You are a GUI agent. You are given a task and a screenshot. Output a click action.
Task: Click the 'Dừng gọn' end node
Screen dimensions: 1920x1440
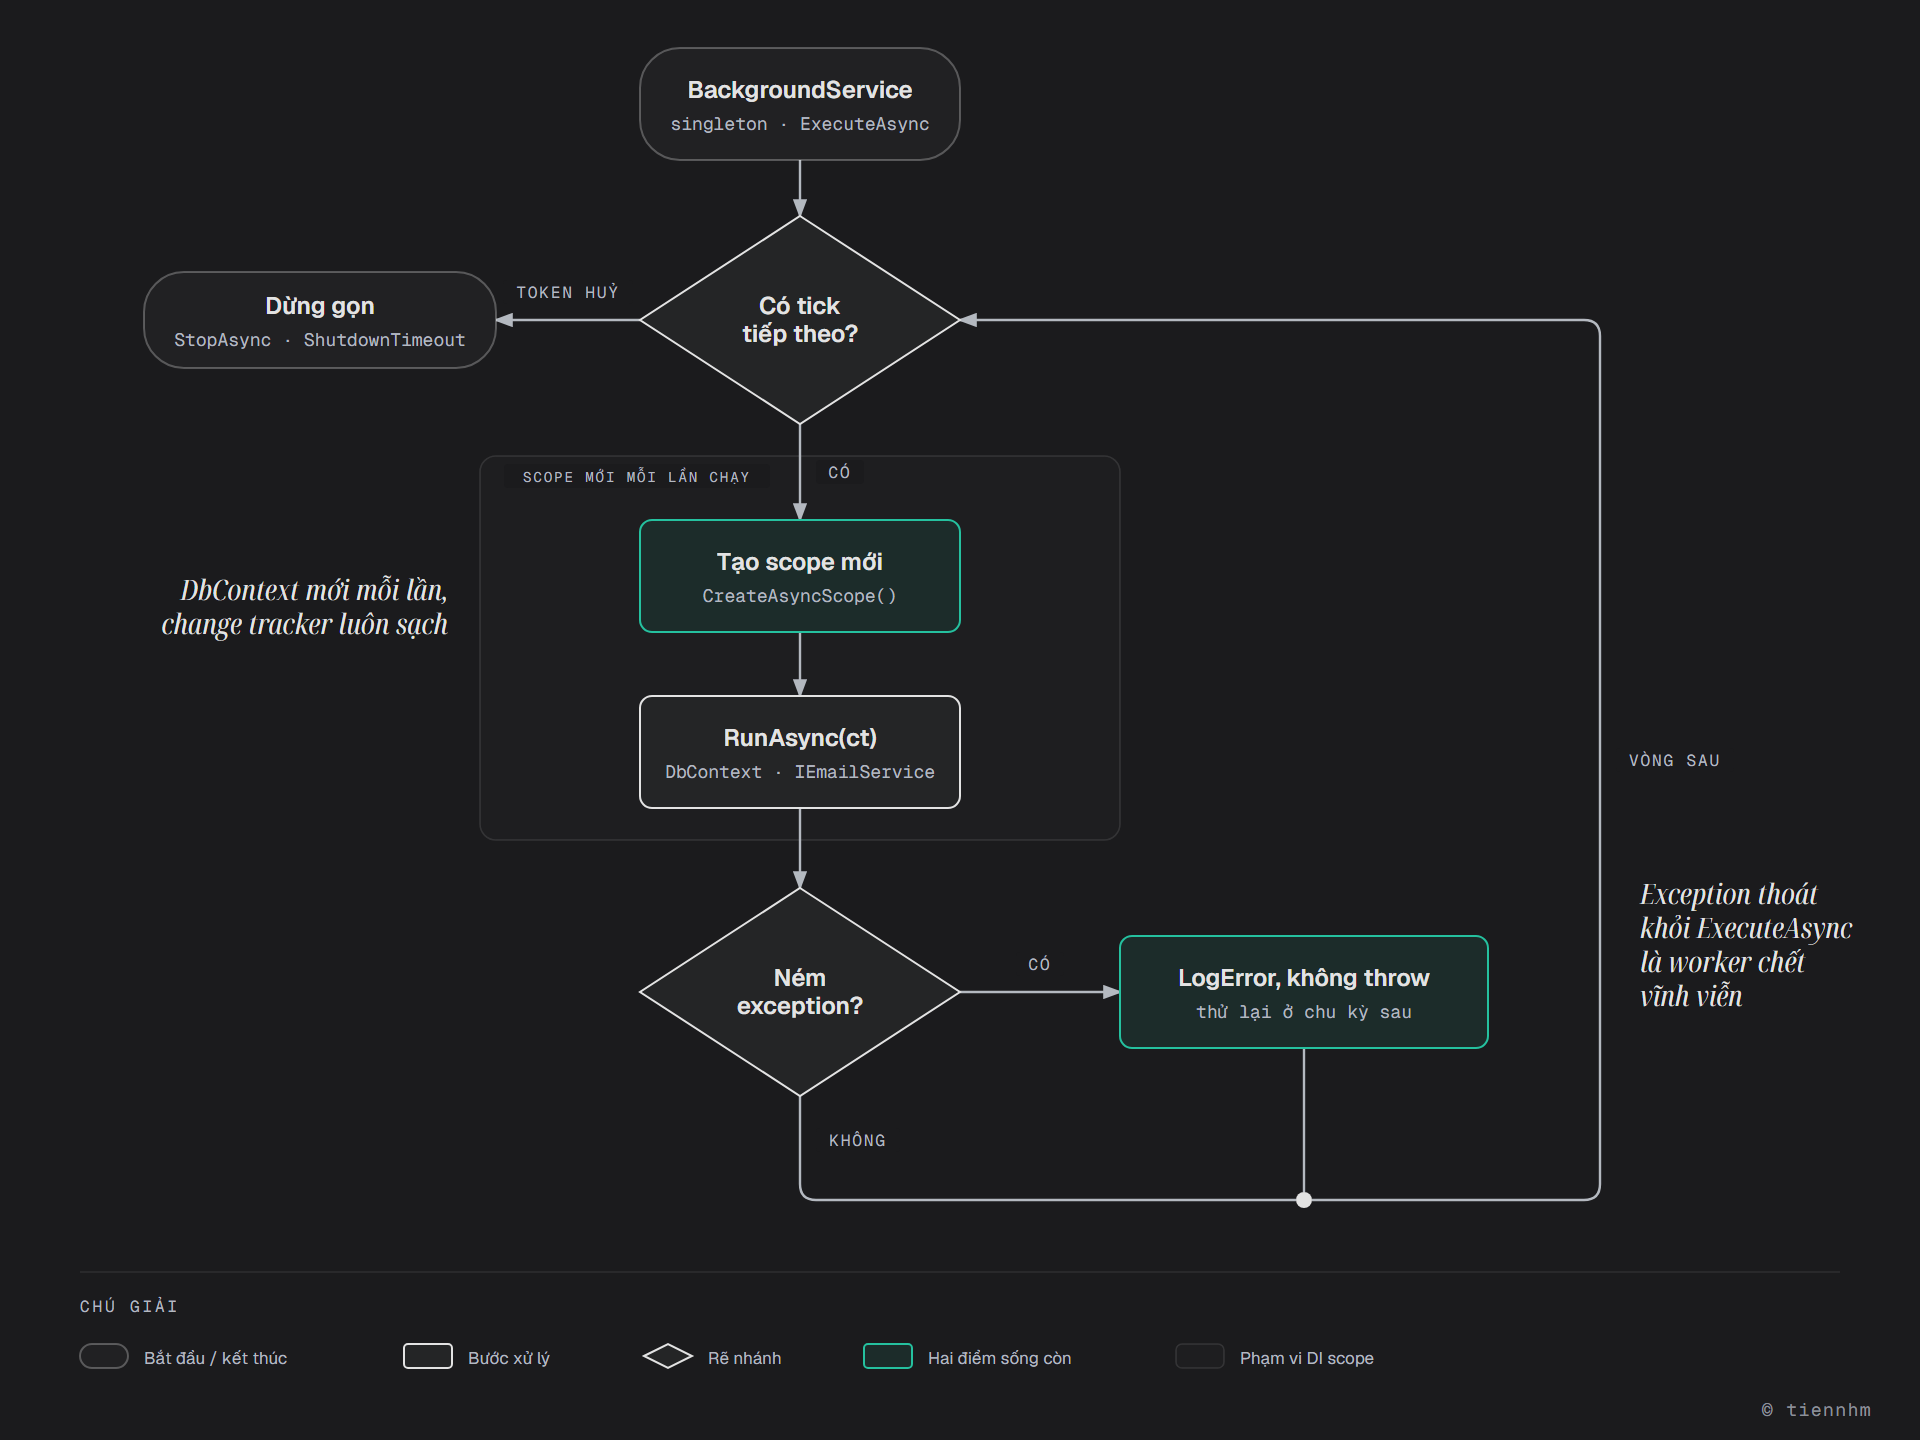point(320,320)
